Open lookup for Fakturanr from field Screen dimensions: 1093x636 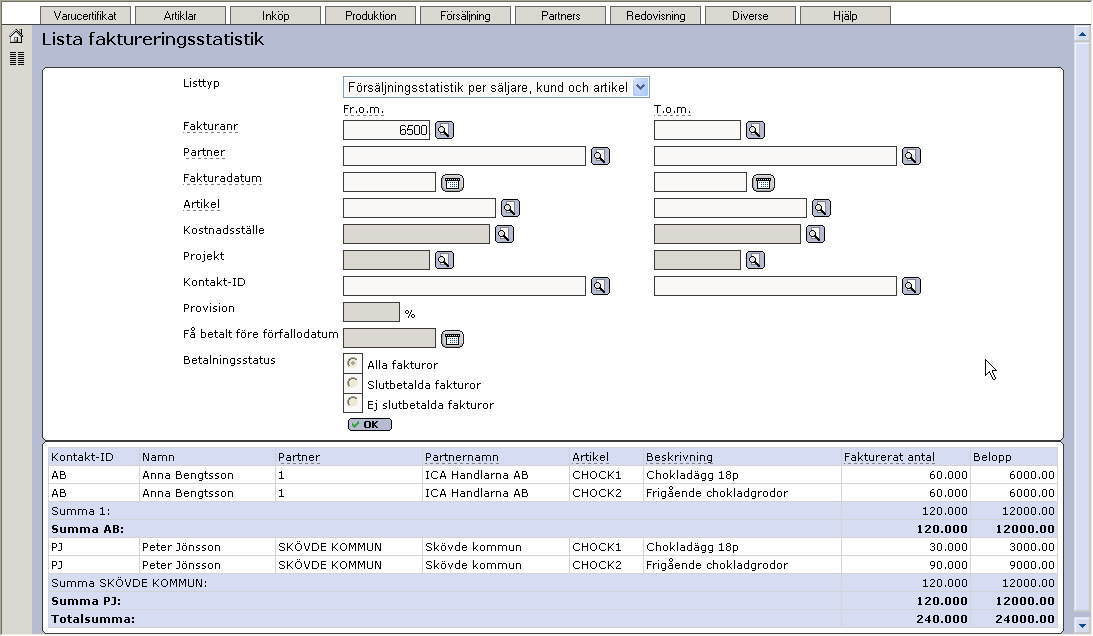(x=444, y=130)
